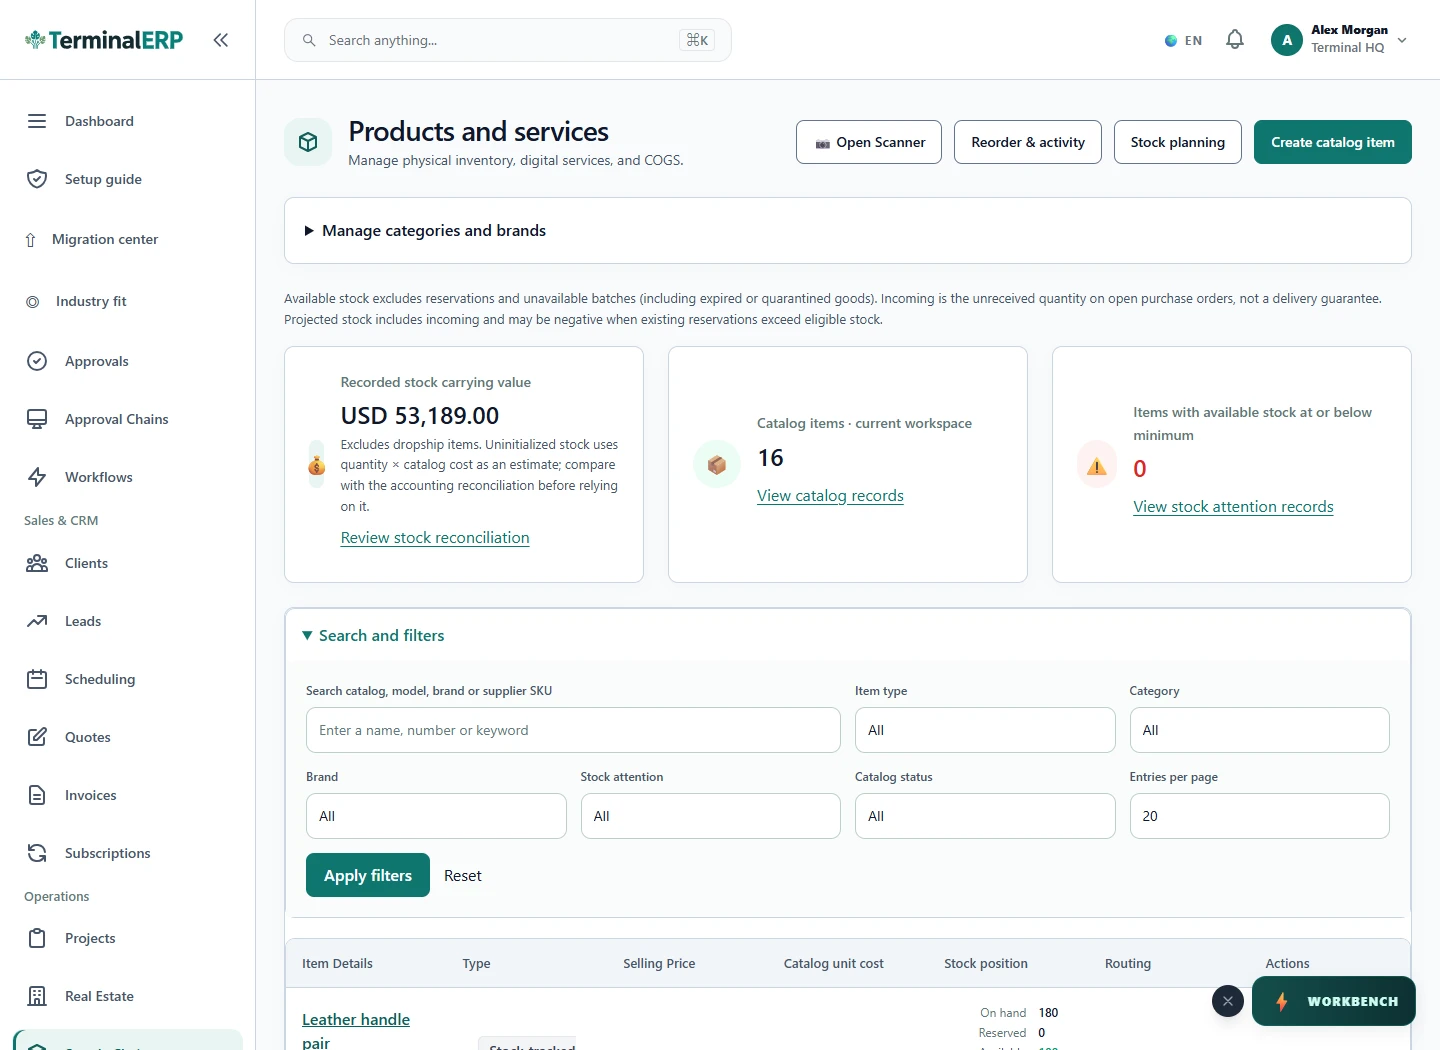Viewport: 1440px width, 1050px height.
Task: Go to Stock planning
Action: pos(1178,142)
